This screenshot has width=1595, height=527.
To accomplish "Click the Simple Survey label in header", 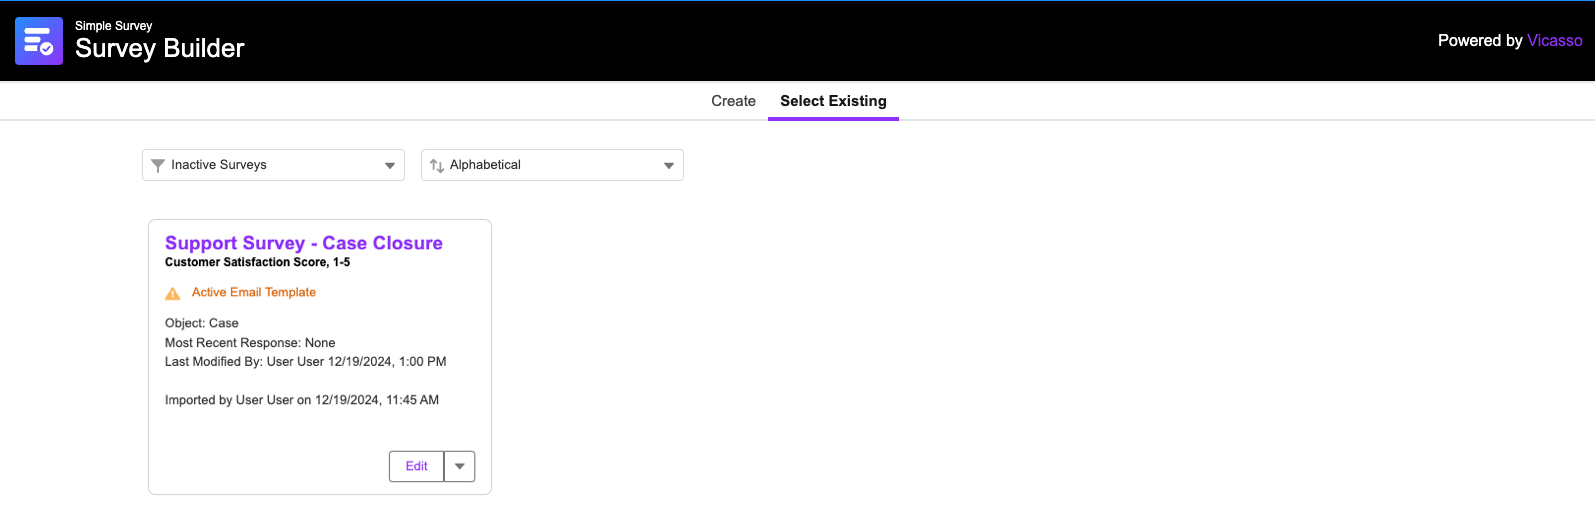I will pos(114,26).
